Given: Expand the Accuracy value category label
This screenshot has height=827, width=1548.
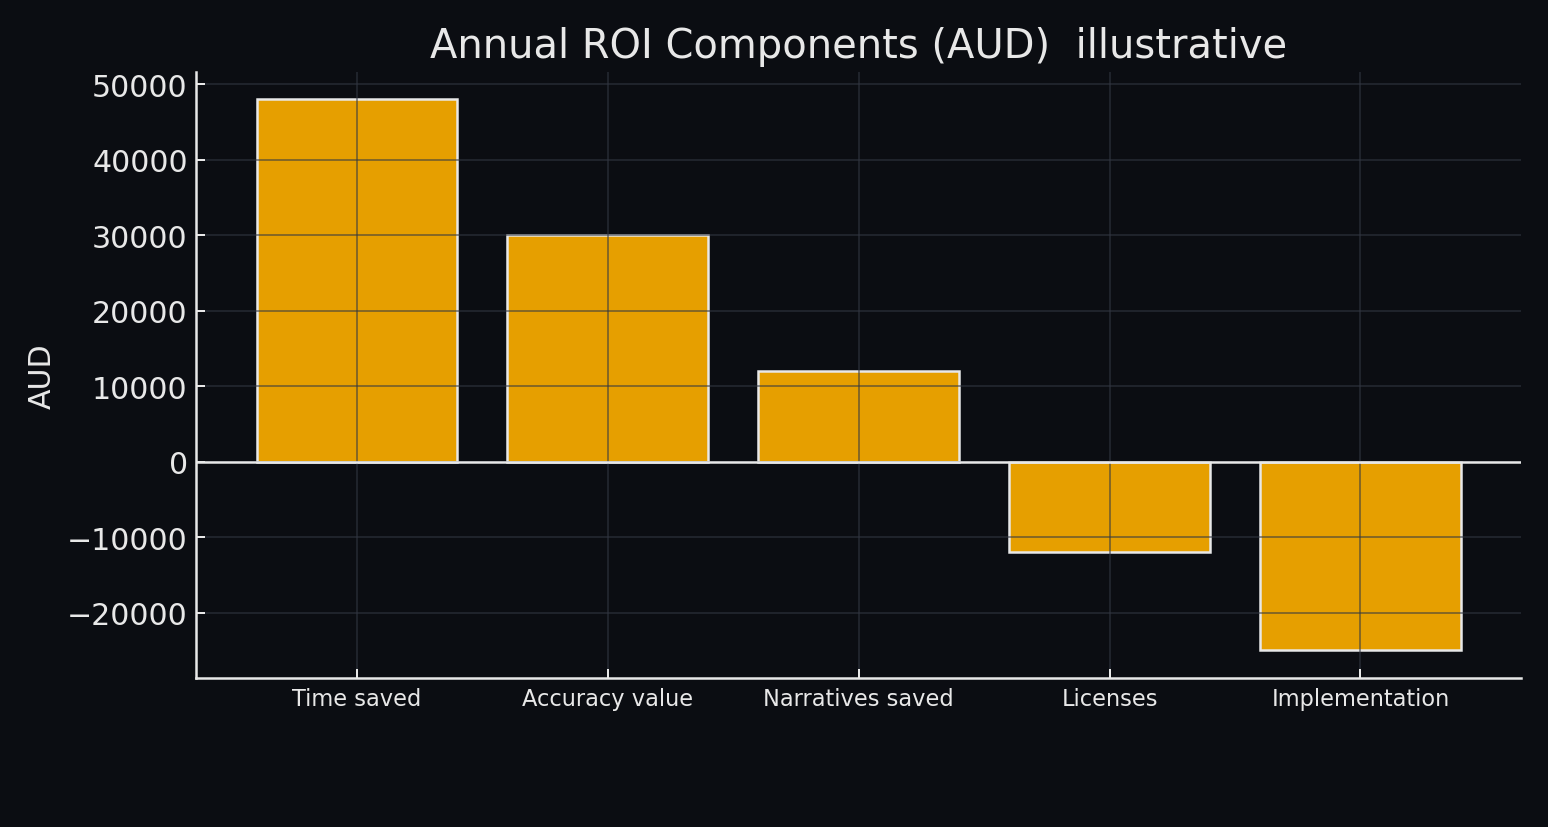Looking at the screenshot, I should click(x=606, y=698).
